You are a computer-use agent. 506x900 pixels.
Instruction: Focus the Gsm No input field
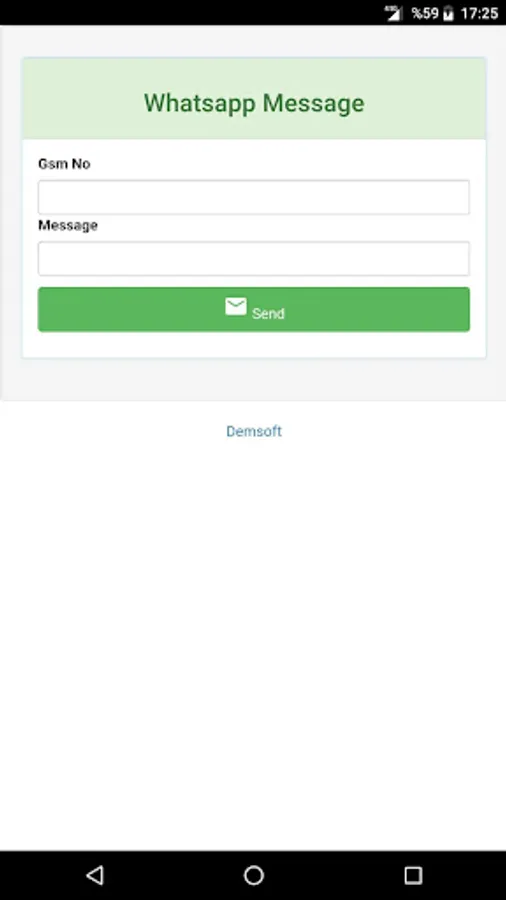point(254,197)
